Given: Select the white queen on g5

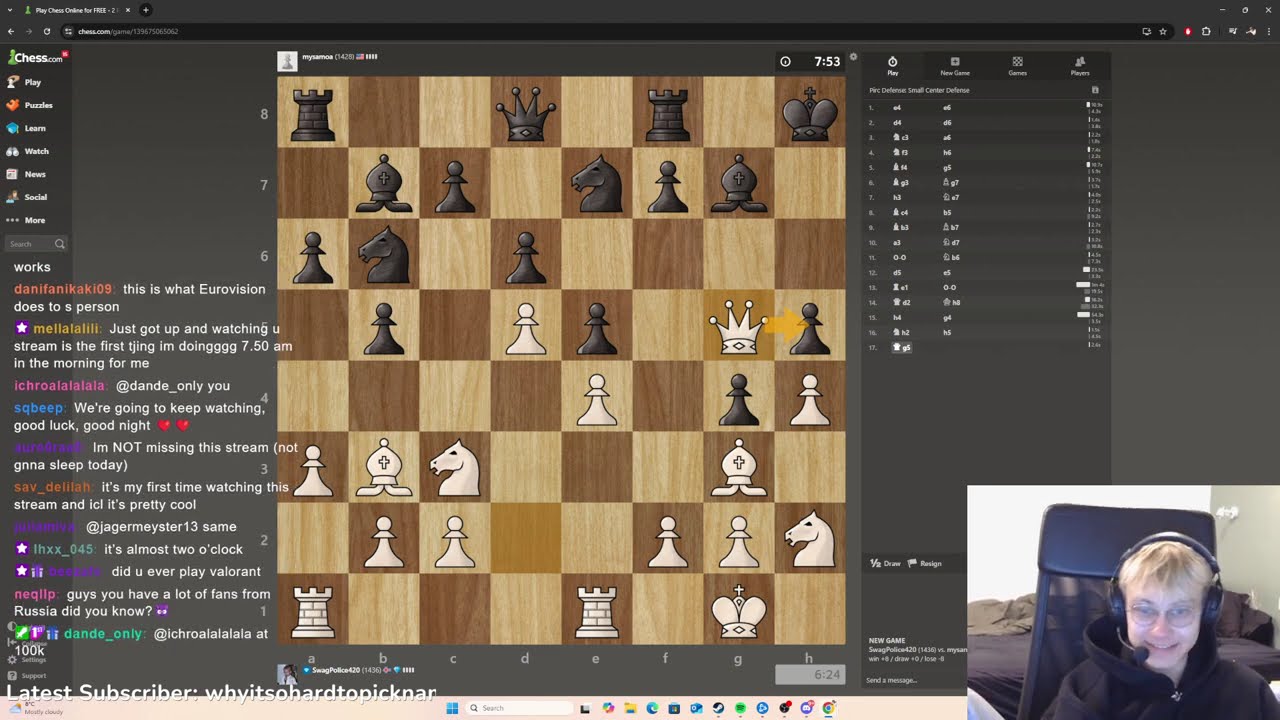Looking at the screenshot, I should click(738, 326).
